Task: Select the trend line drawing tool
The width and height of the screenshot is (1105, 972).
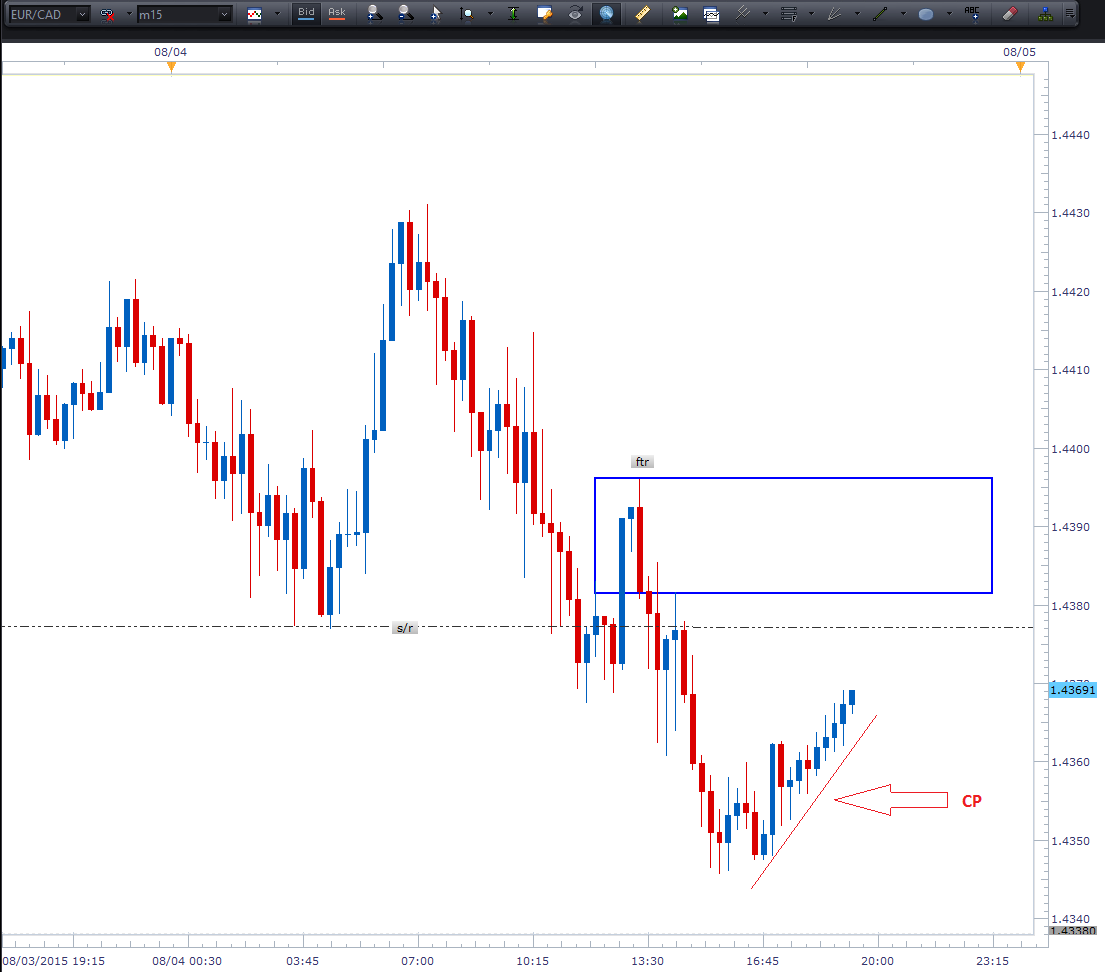Action: click(x=880, y=14)
